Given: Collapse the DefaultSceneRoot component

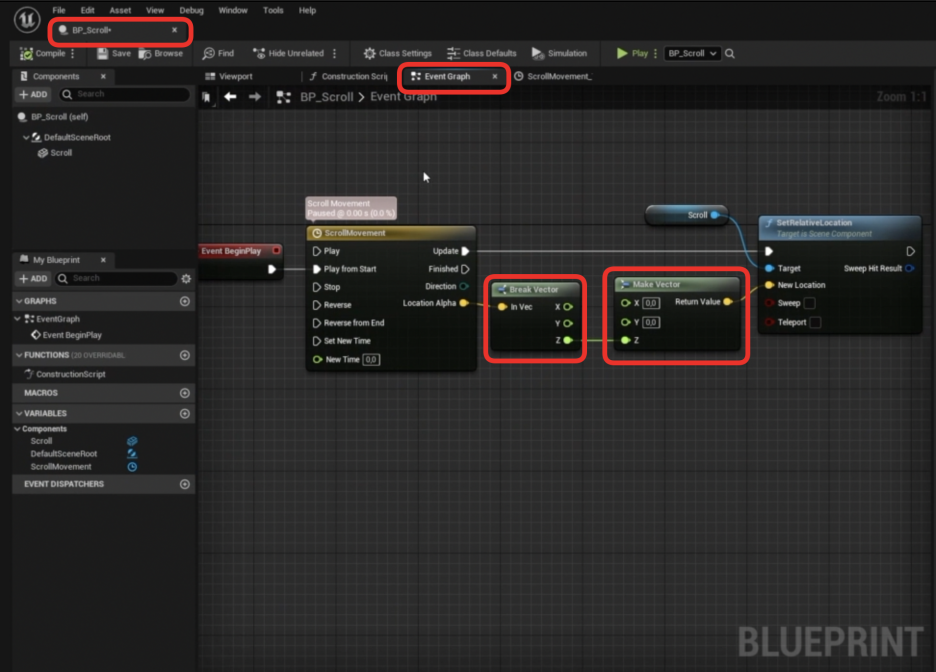Looking at the screenshot, I should (26, 137).
